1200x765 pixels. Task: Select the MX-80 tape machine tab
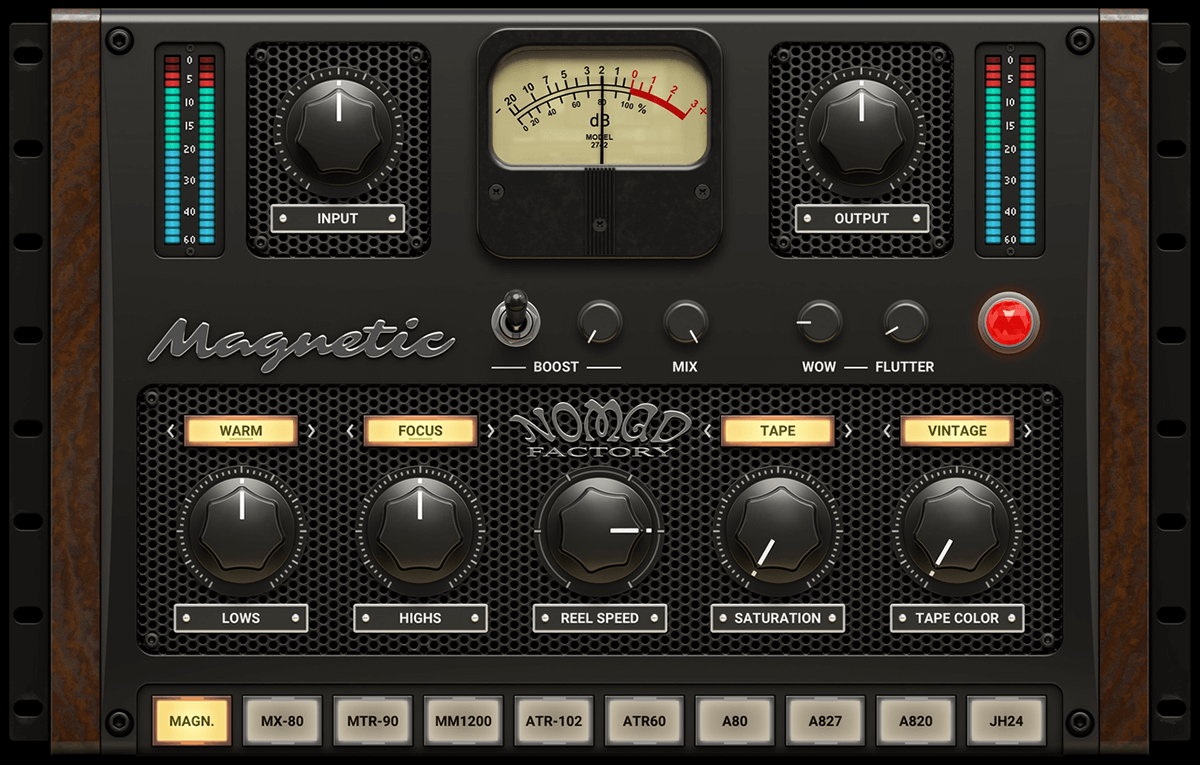tap(283, 720)
